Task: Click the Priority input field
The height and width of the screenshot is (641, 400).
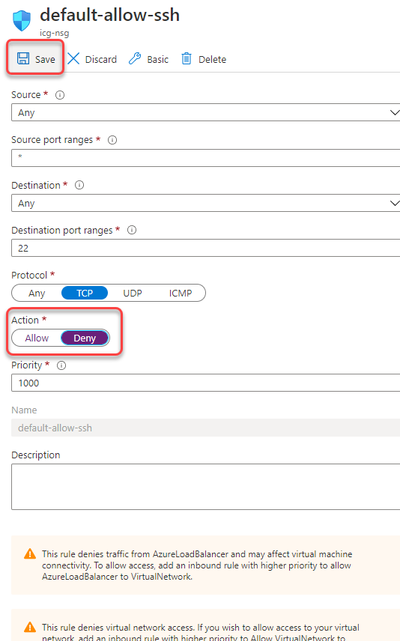Action: pyautogui.click(x=205, y=383)
